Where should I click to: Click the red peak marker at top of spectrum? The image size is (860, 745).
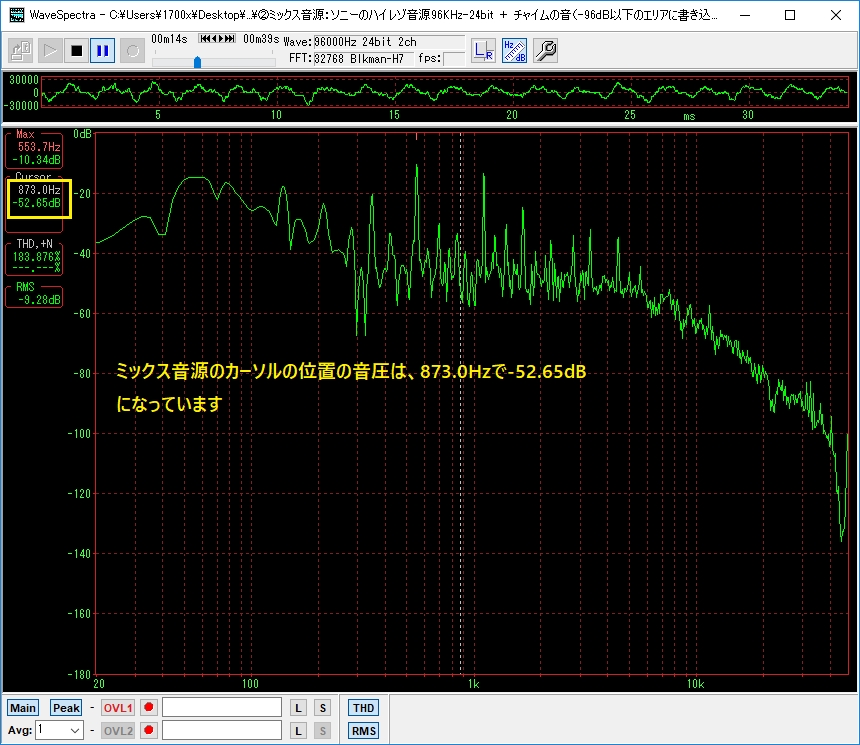(416, 137)
